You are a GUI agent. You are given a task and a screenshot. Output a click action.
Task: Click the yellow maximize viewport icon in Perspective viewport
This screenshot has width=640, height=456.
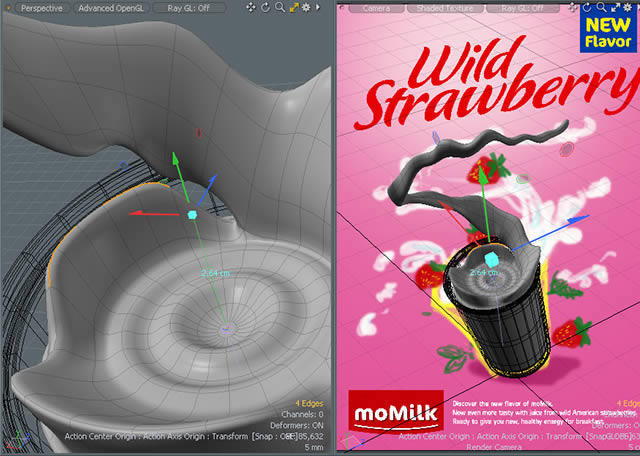pyautogui.click(x=293, y=7)
